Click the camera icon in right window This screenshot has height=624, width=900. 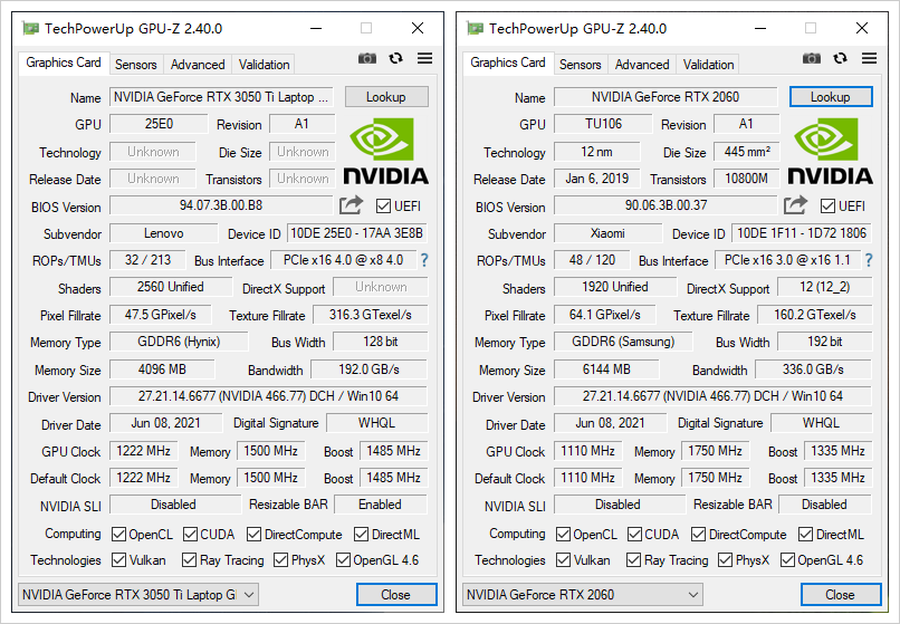point(812,58)
